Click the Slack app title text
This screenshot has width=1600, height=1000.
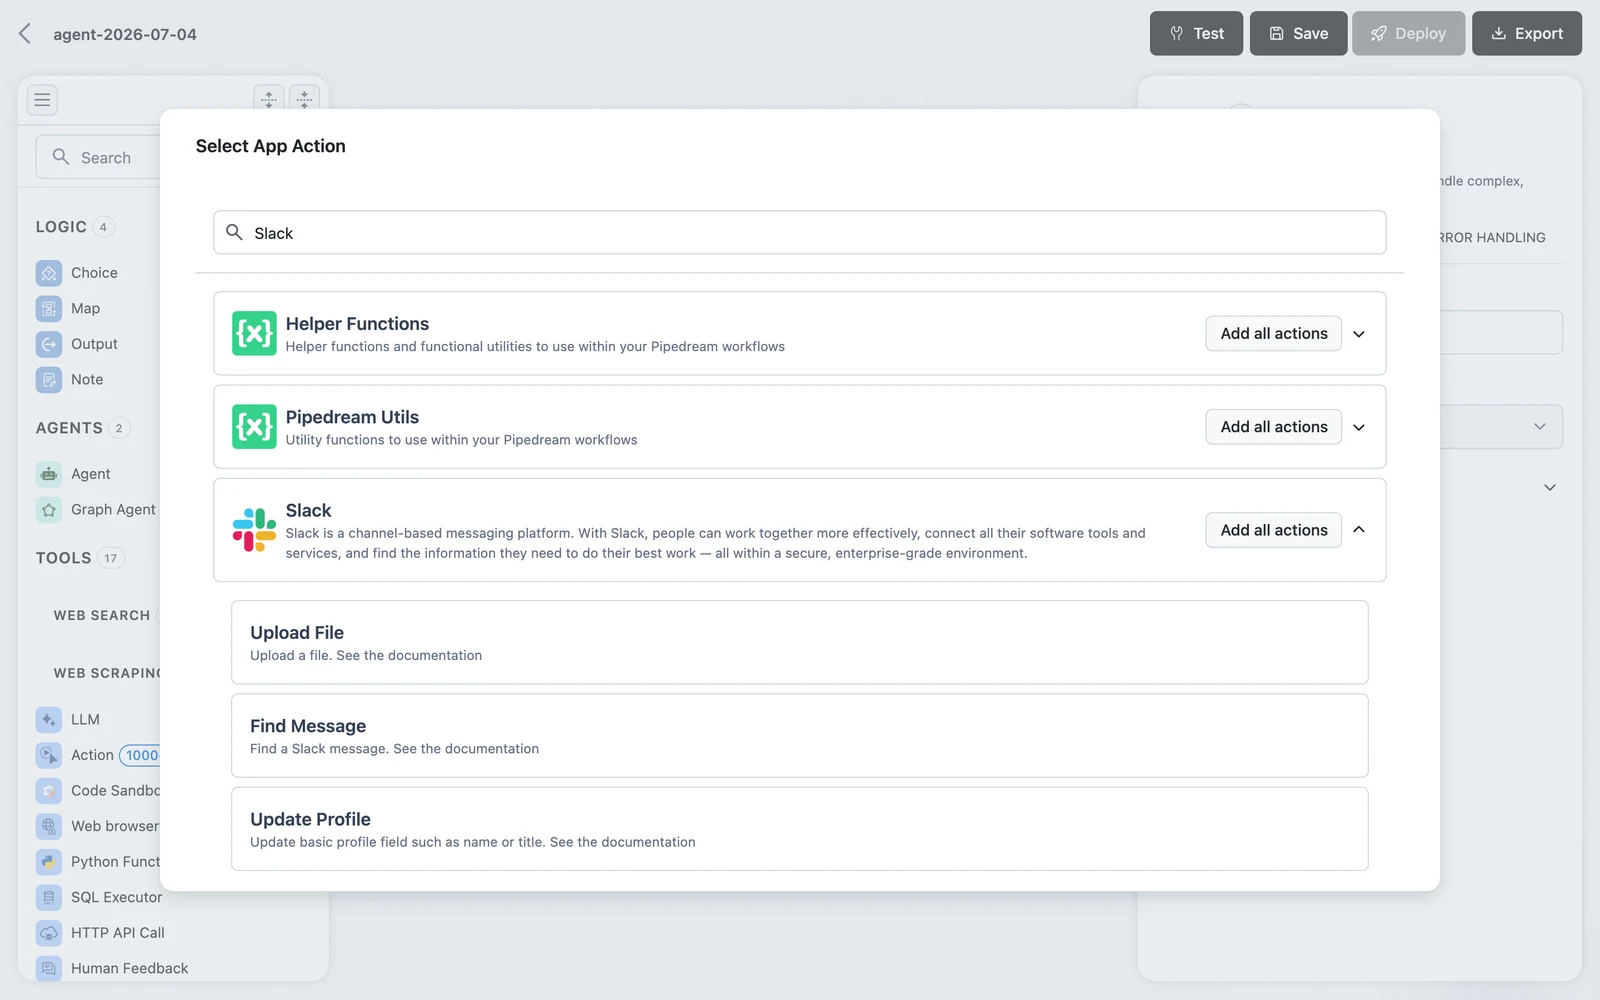pyautogui.click(x=308, y=510)
